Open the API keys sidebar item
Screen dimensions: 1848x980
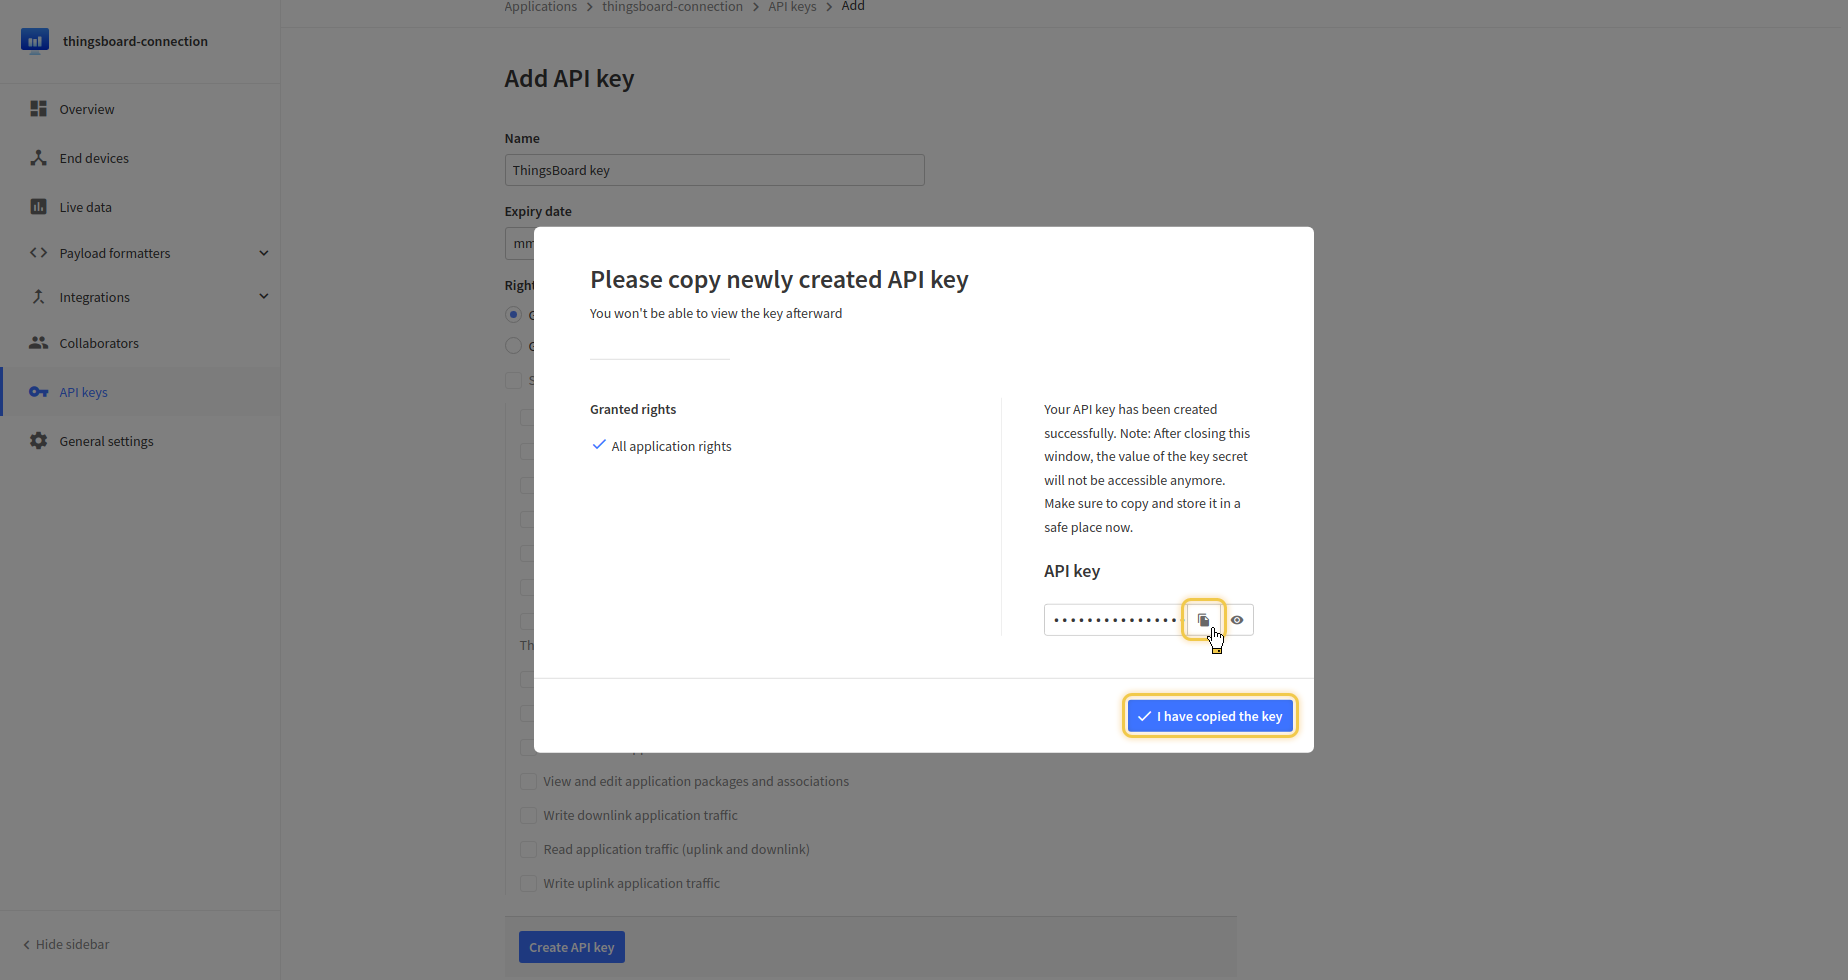[x=83, y=392]
